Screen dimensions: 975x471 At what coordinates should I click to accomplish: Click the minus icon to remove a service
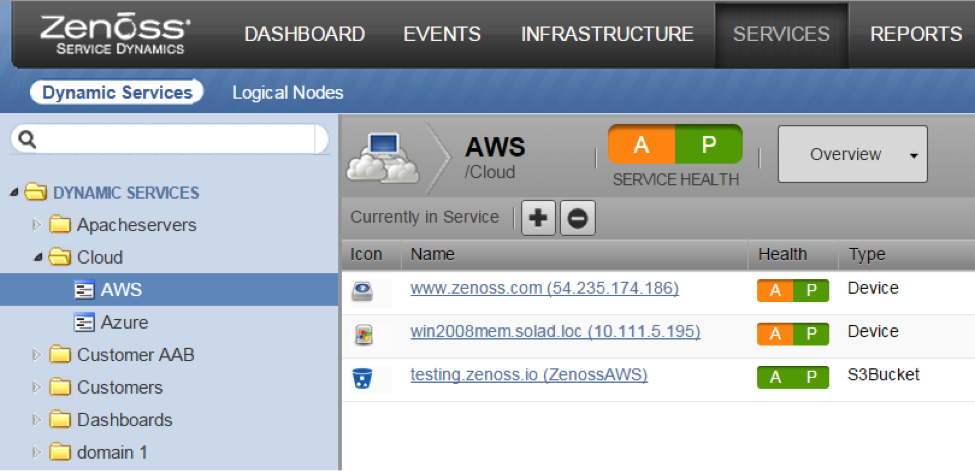tap(577, 218)
